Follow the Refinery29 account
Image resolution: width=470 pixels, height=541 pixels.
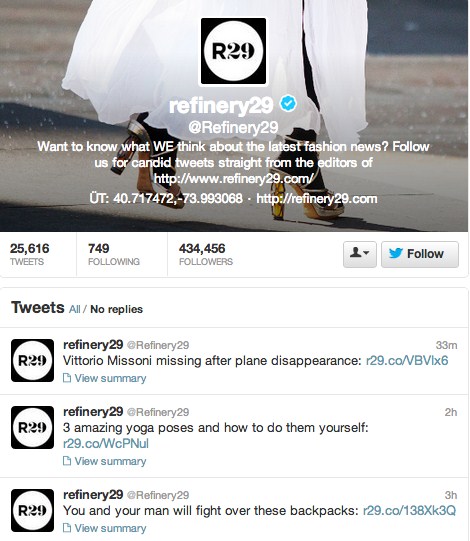[420, 254]
